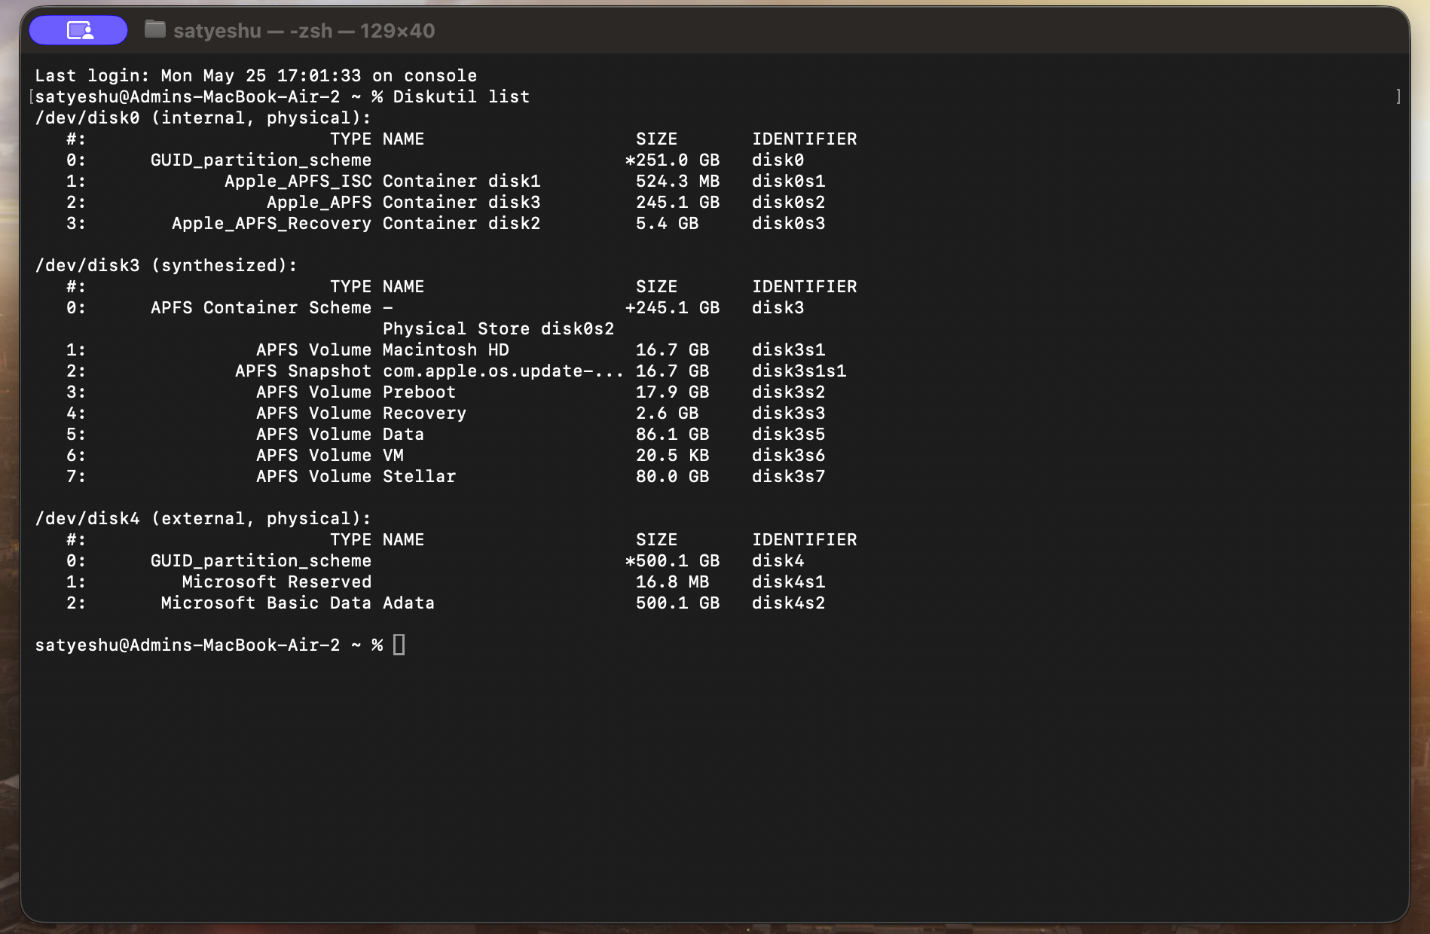Click the '86.1 GB' size value

click(672, 434)
